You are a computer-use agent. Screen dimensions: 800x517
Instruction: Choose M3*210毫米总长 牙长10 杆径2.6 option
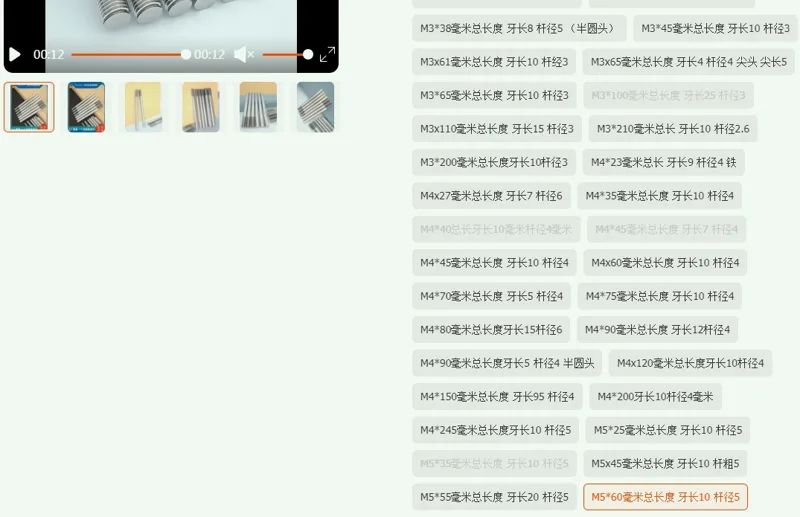click(673, 129)
